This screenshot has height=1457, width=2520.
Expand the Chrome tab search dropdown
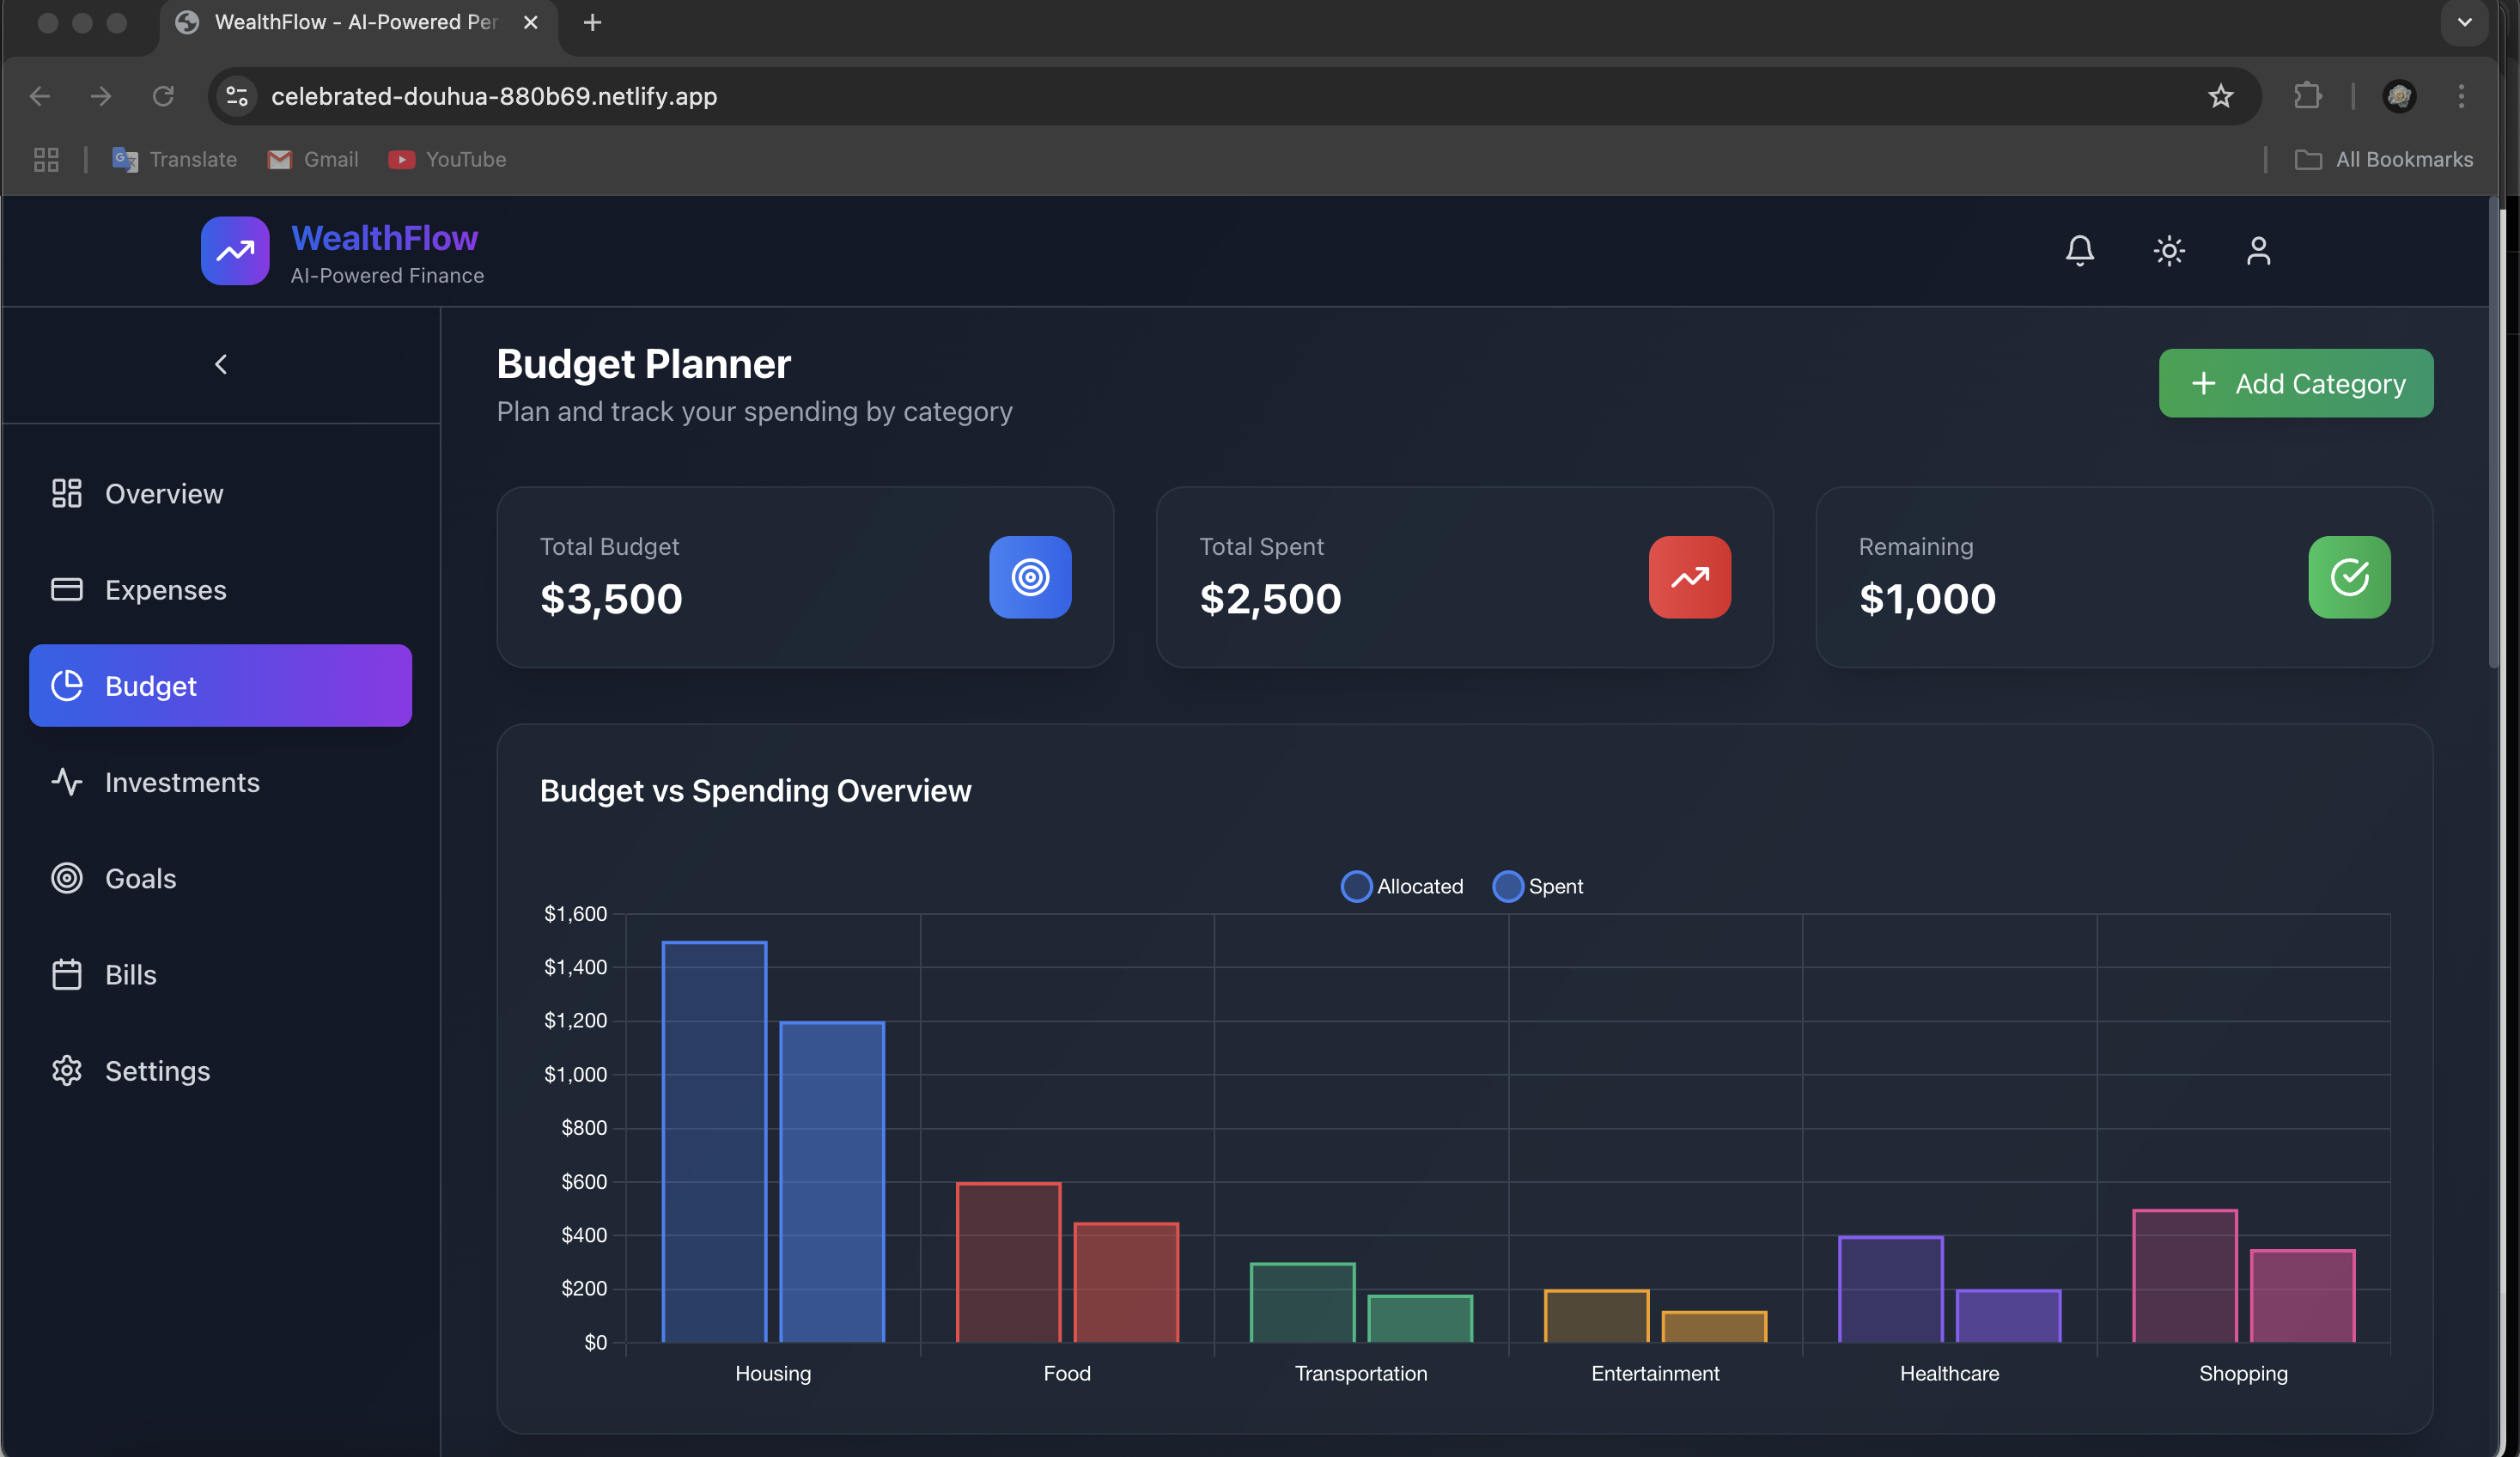pyautogui.click(x=2464, y=22)
